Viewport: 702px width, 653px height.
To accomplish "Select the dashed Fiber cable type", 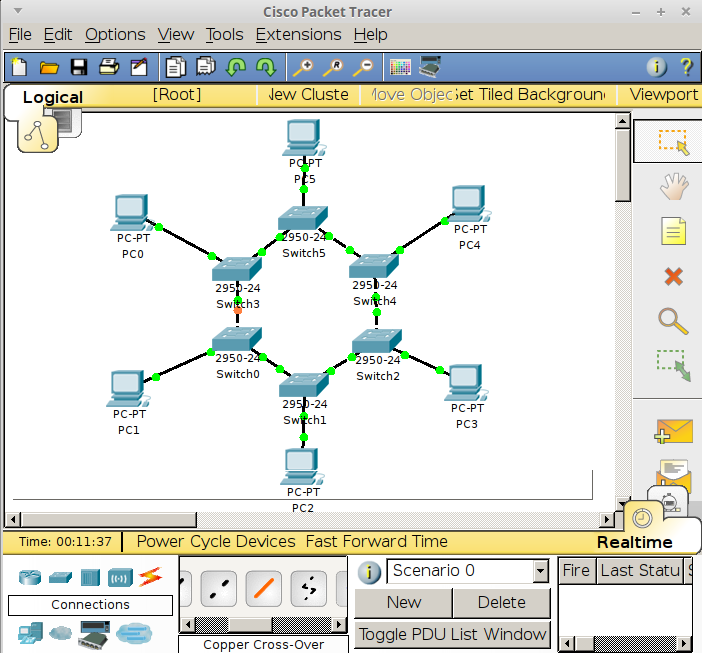I will pos(308,589).
